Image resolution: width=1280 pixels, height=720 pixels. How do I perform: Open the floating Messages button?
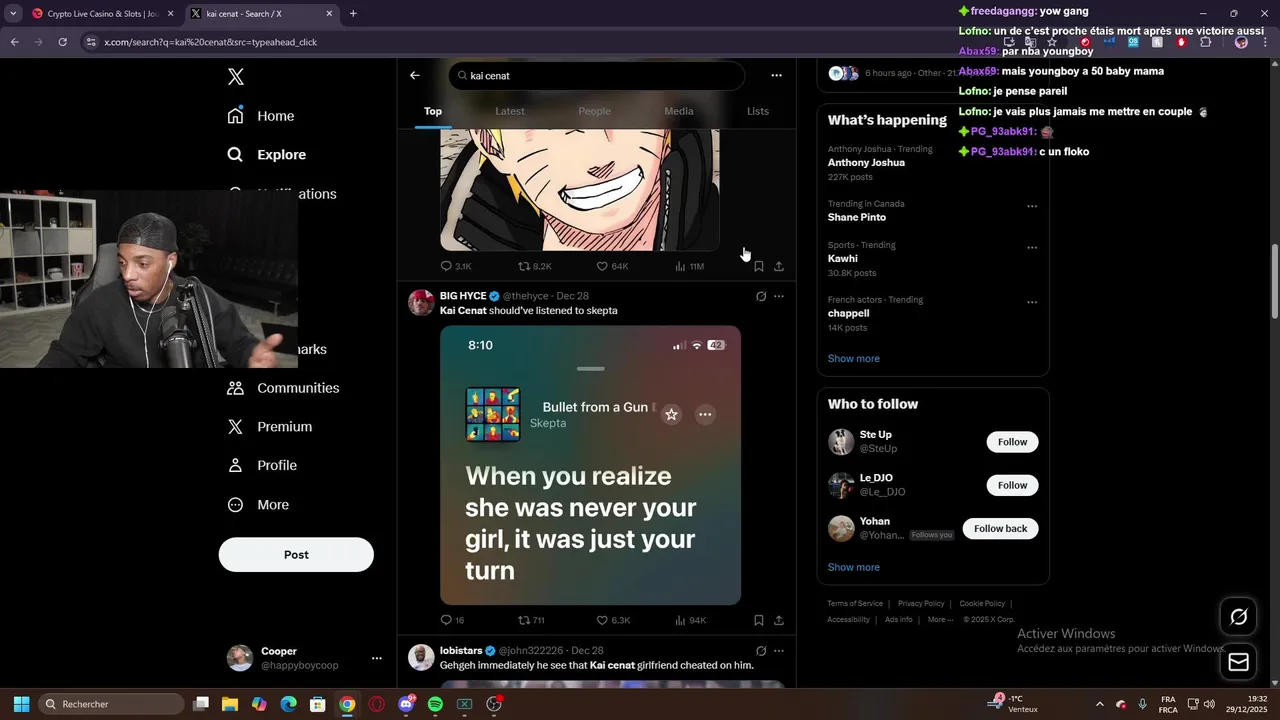point(1238,662)
